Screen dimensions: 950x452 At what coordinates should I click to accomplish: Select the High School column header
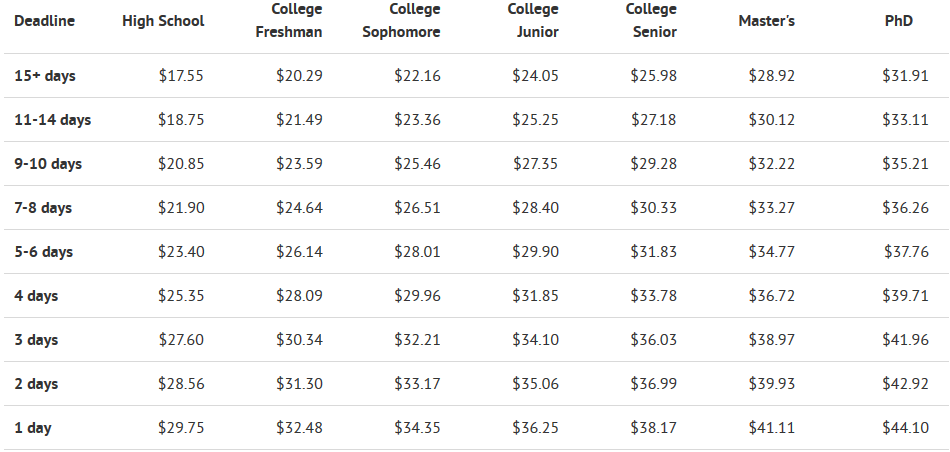click(x=163, y=21)
